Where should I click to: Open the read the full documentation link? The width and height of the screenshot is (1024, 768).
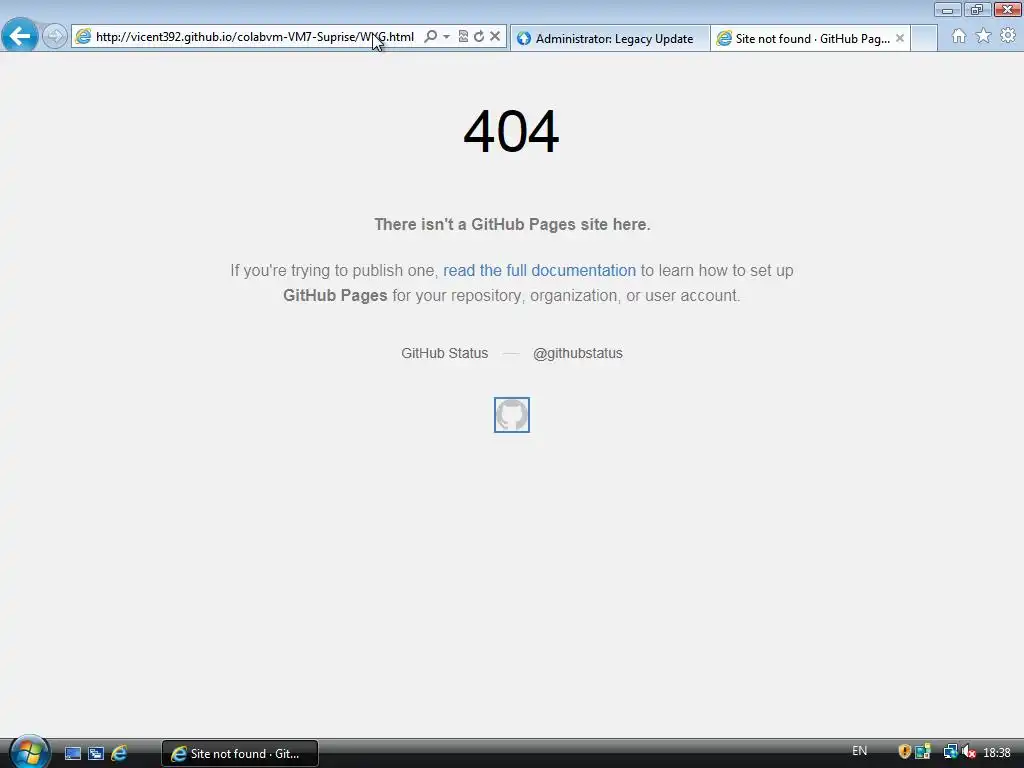(539, 270)
